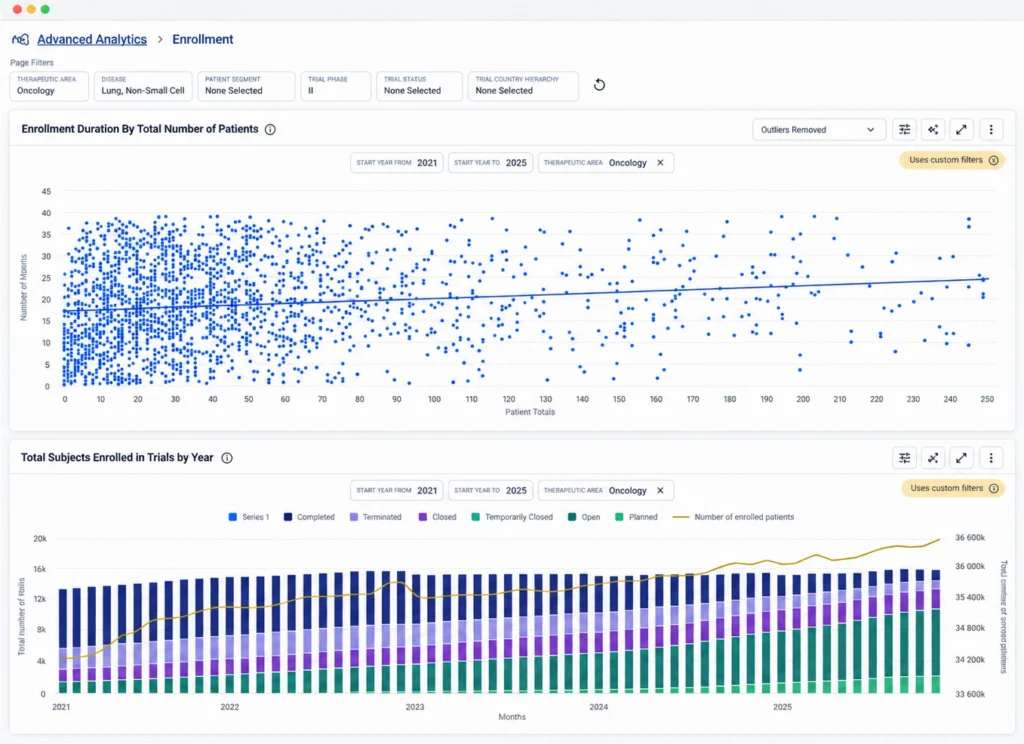Open the Trial Country Hierarchy filter
This screenshot has width=1024, height=744.
(523, 86)
